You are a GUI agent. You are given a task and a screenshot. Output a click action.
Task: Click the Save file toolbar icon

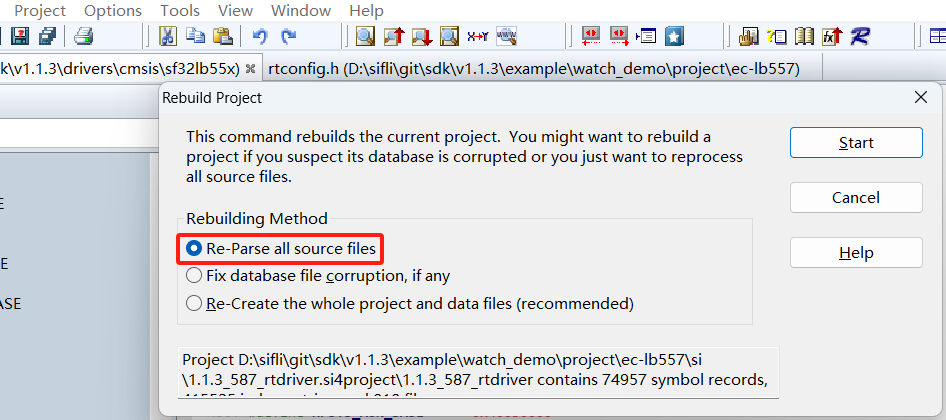click(x=20, y=36)
